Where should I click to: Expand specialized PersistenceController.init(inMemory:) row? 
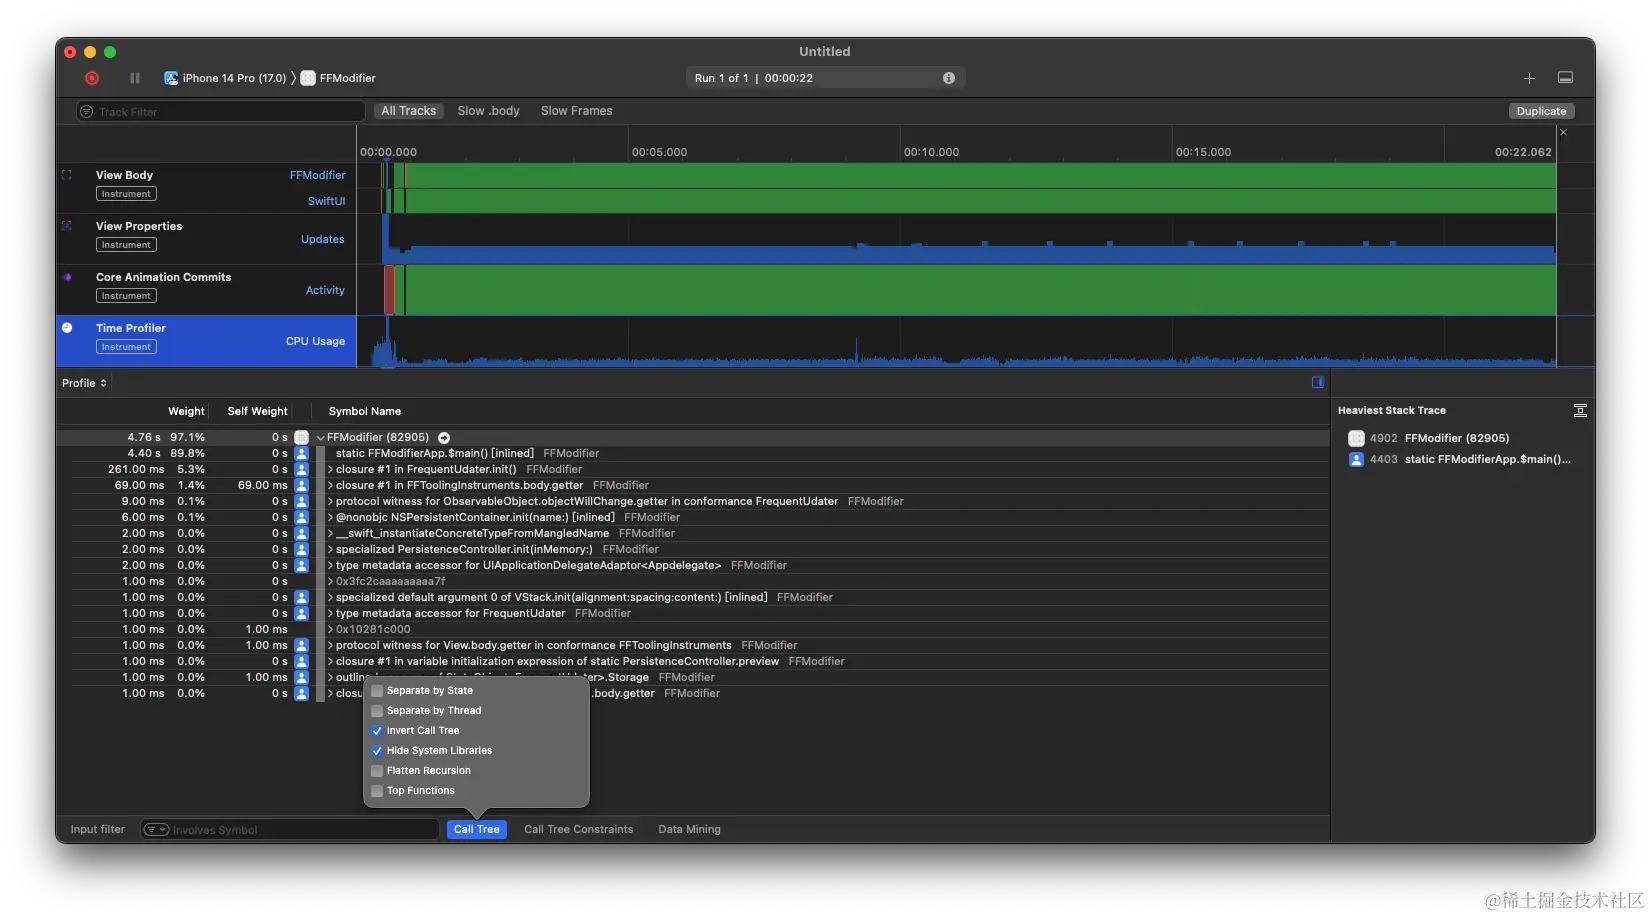click(x=331, y=549)
